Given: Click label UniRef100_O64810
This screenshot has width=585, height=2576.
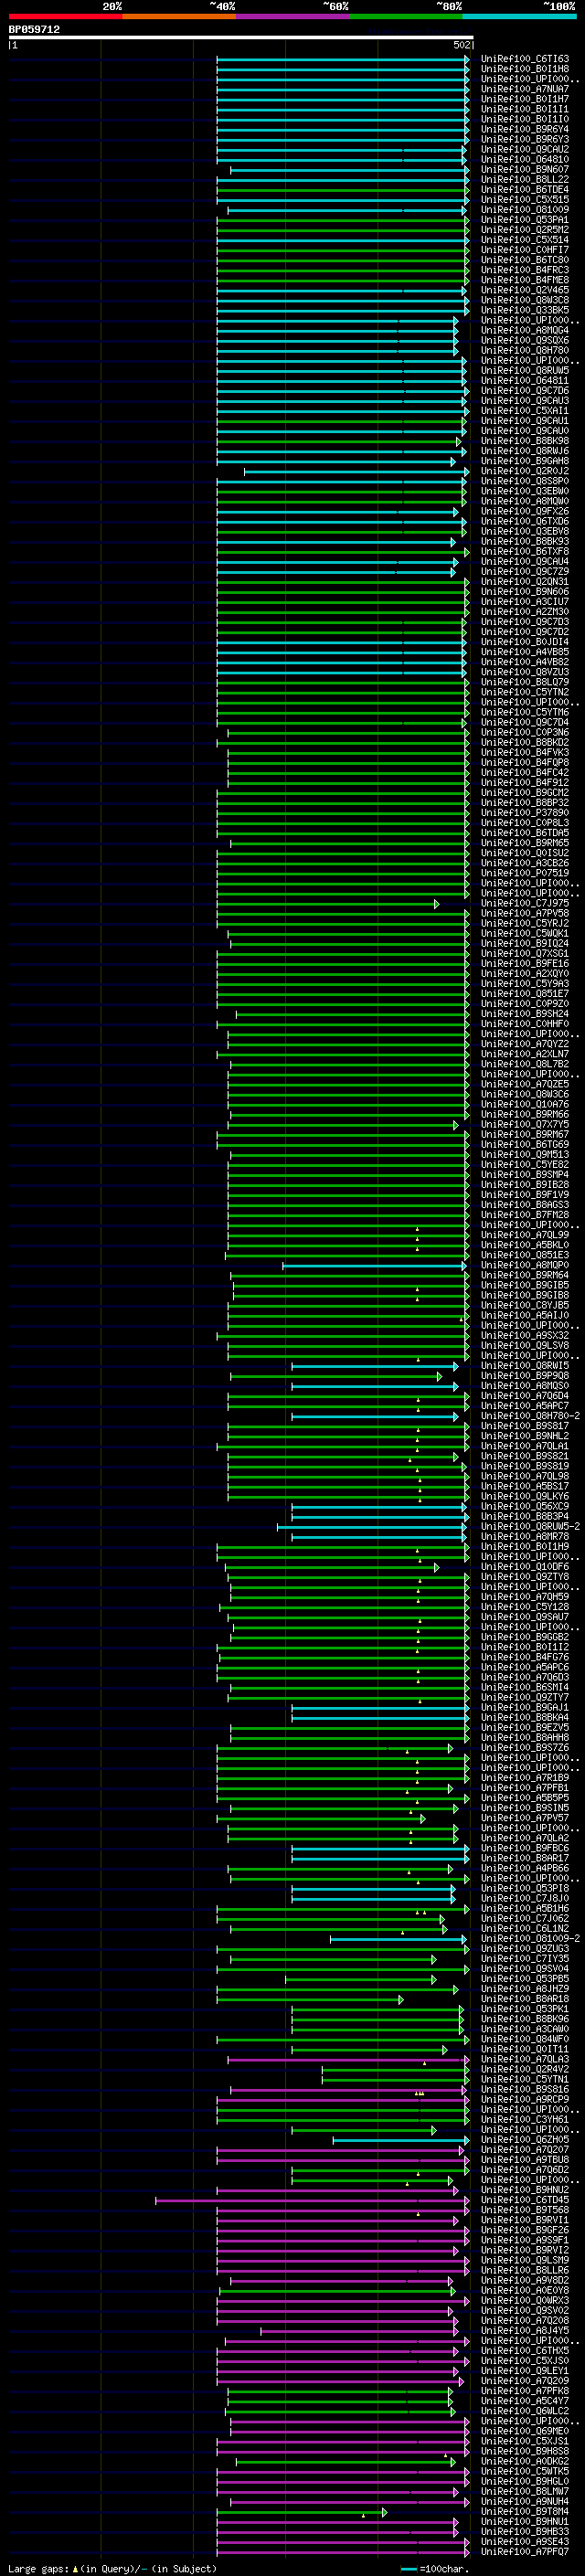Looking at the screenshot, I should click(x=524, y=159).
